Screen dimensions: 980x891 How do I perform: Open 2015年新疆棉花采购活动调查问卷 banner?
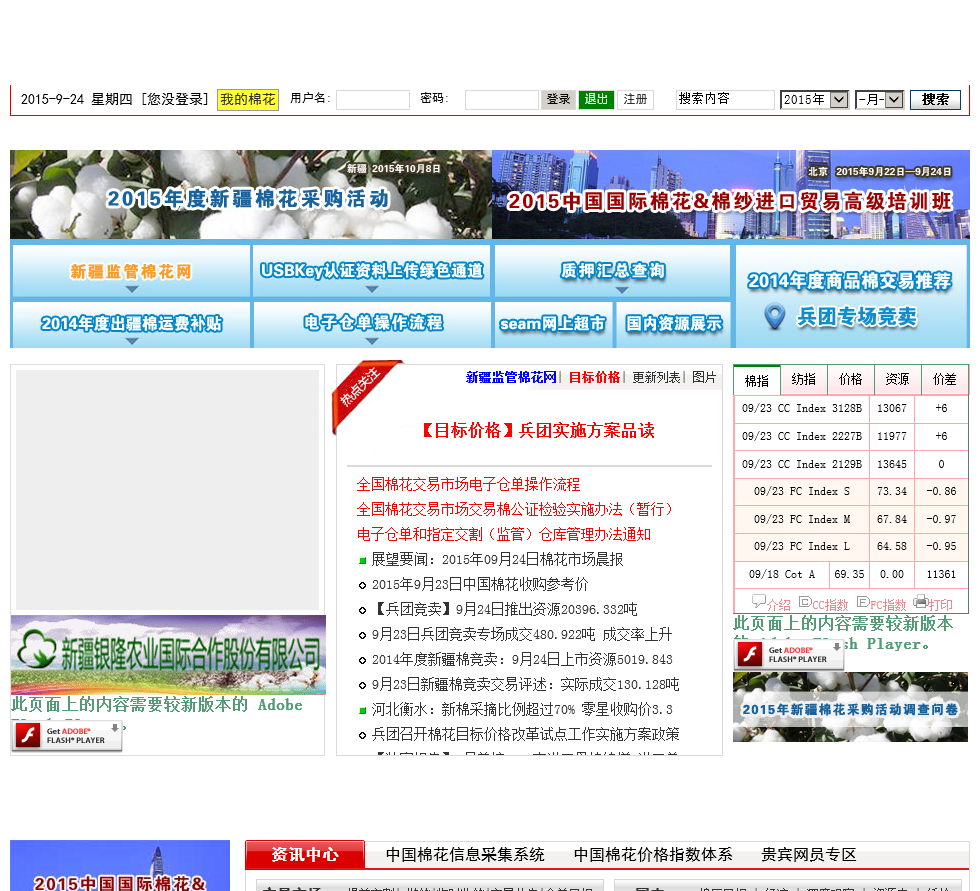point(850,707)
